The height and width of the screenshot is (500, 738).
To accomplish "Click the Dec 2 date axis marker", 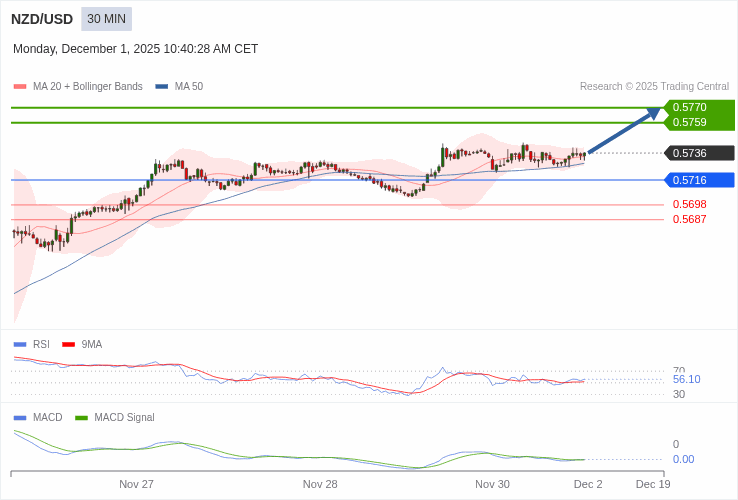I will pyautogui.click(x=588, y=484).
